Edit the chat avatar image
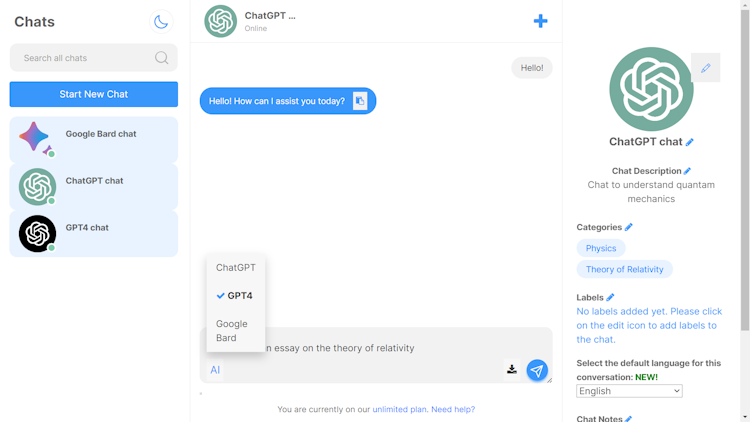750x422 pixels. 706,68
